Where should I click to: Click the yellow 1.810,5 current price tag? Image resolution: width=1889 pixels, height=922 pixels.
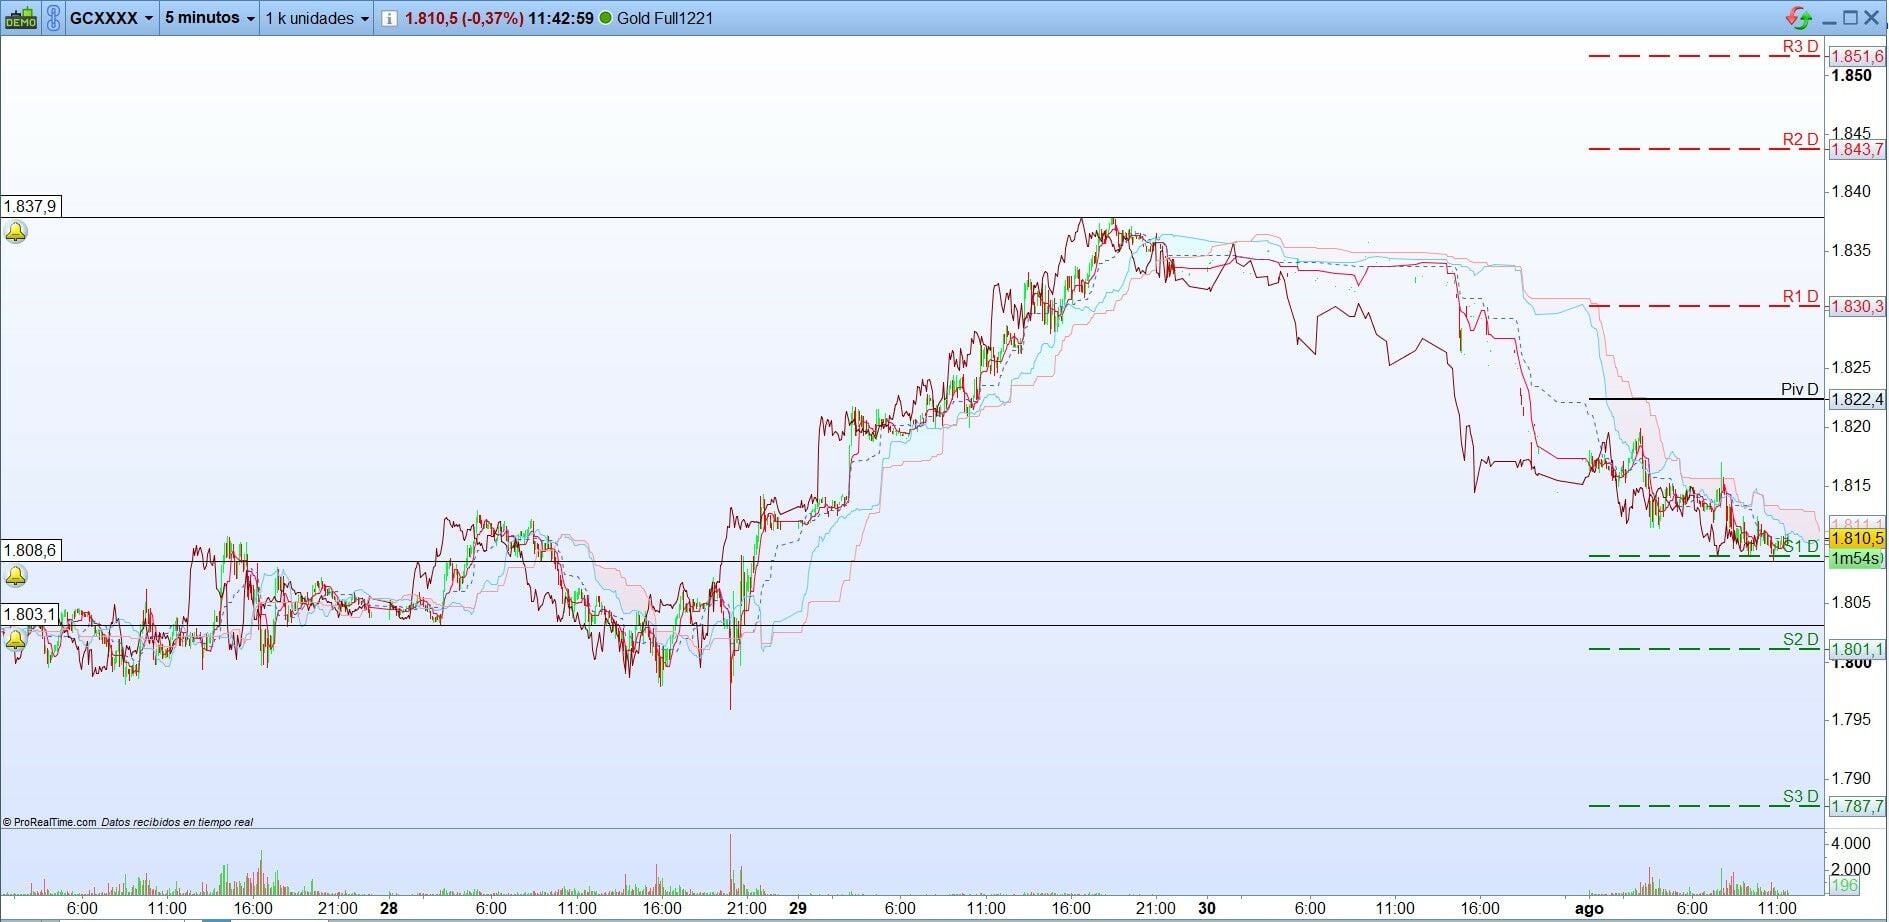[x=1856, y=539]
